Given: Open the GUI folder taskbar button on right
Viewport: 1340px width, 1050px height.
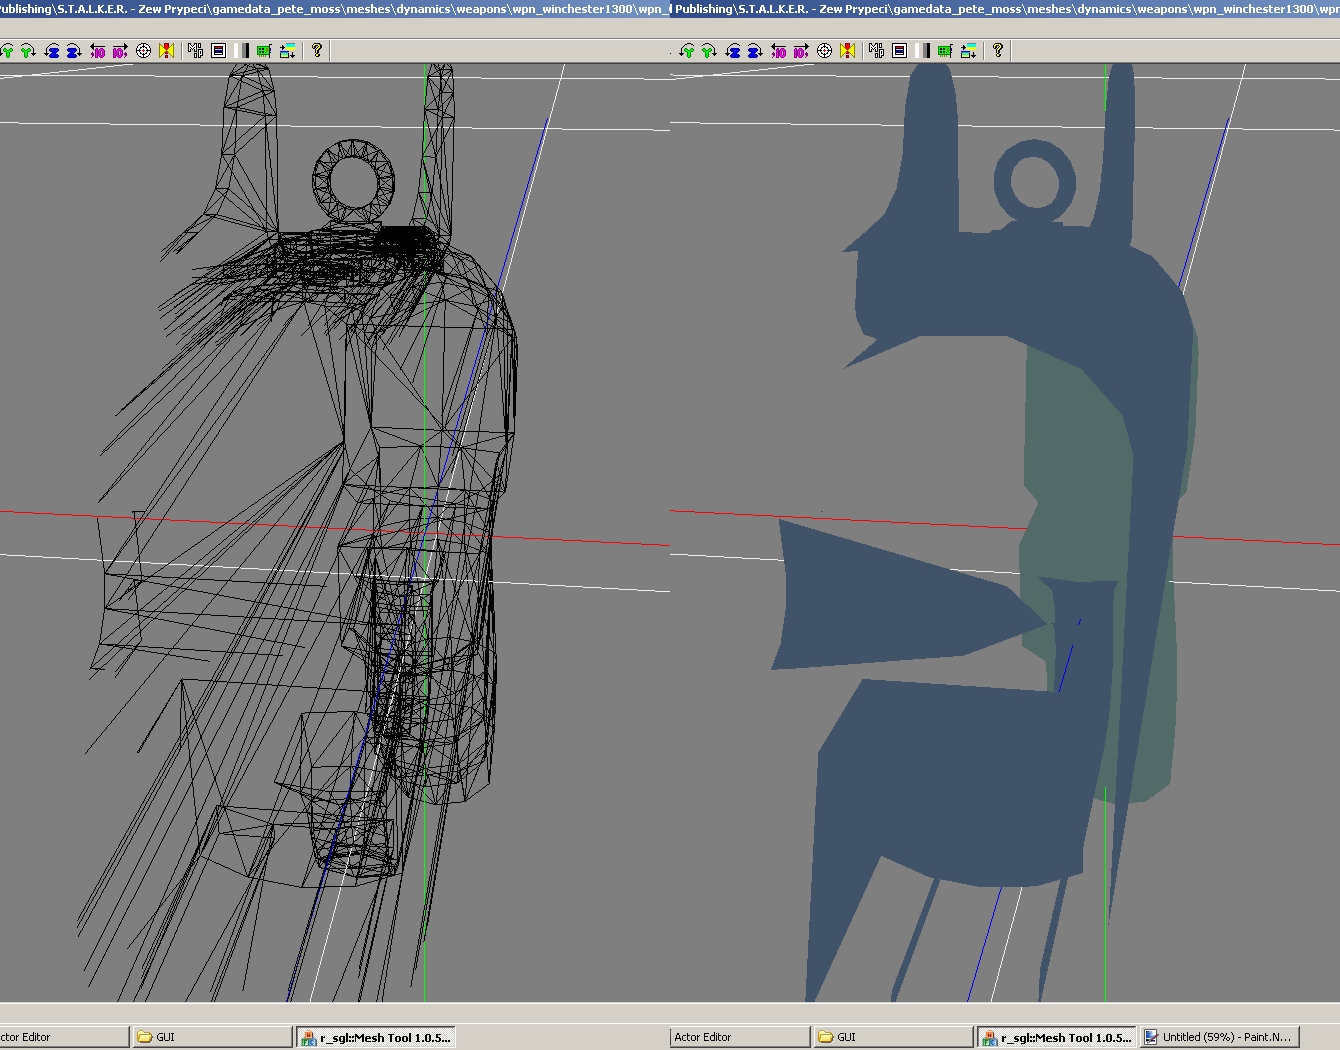Looking at the screenshot, I should tap(893, 1037).
